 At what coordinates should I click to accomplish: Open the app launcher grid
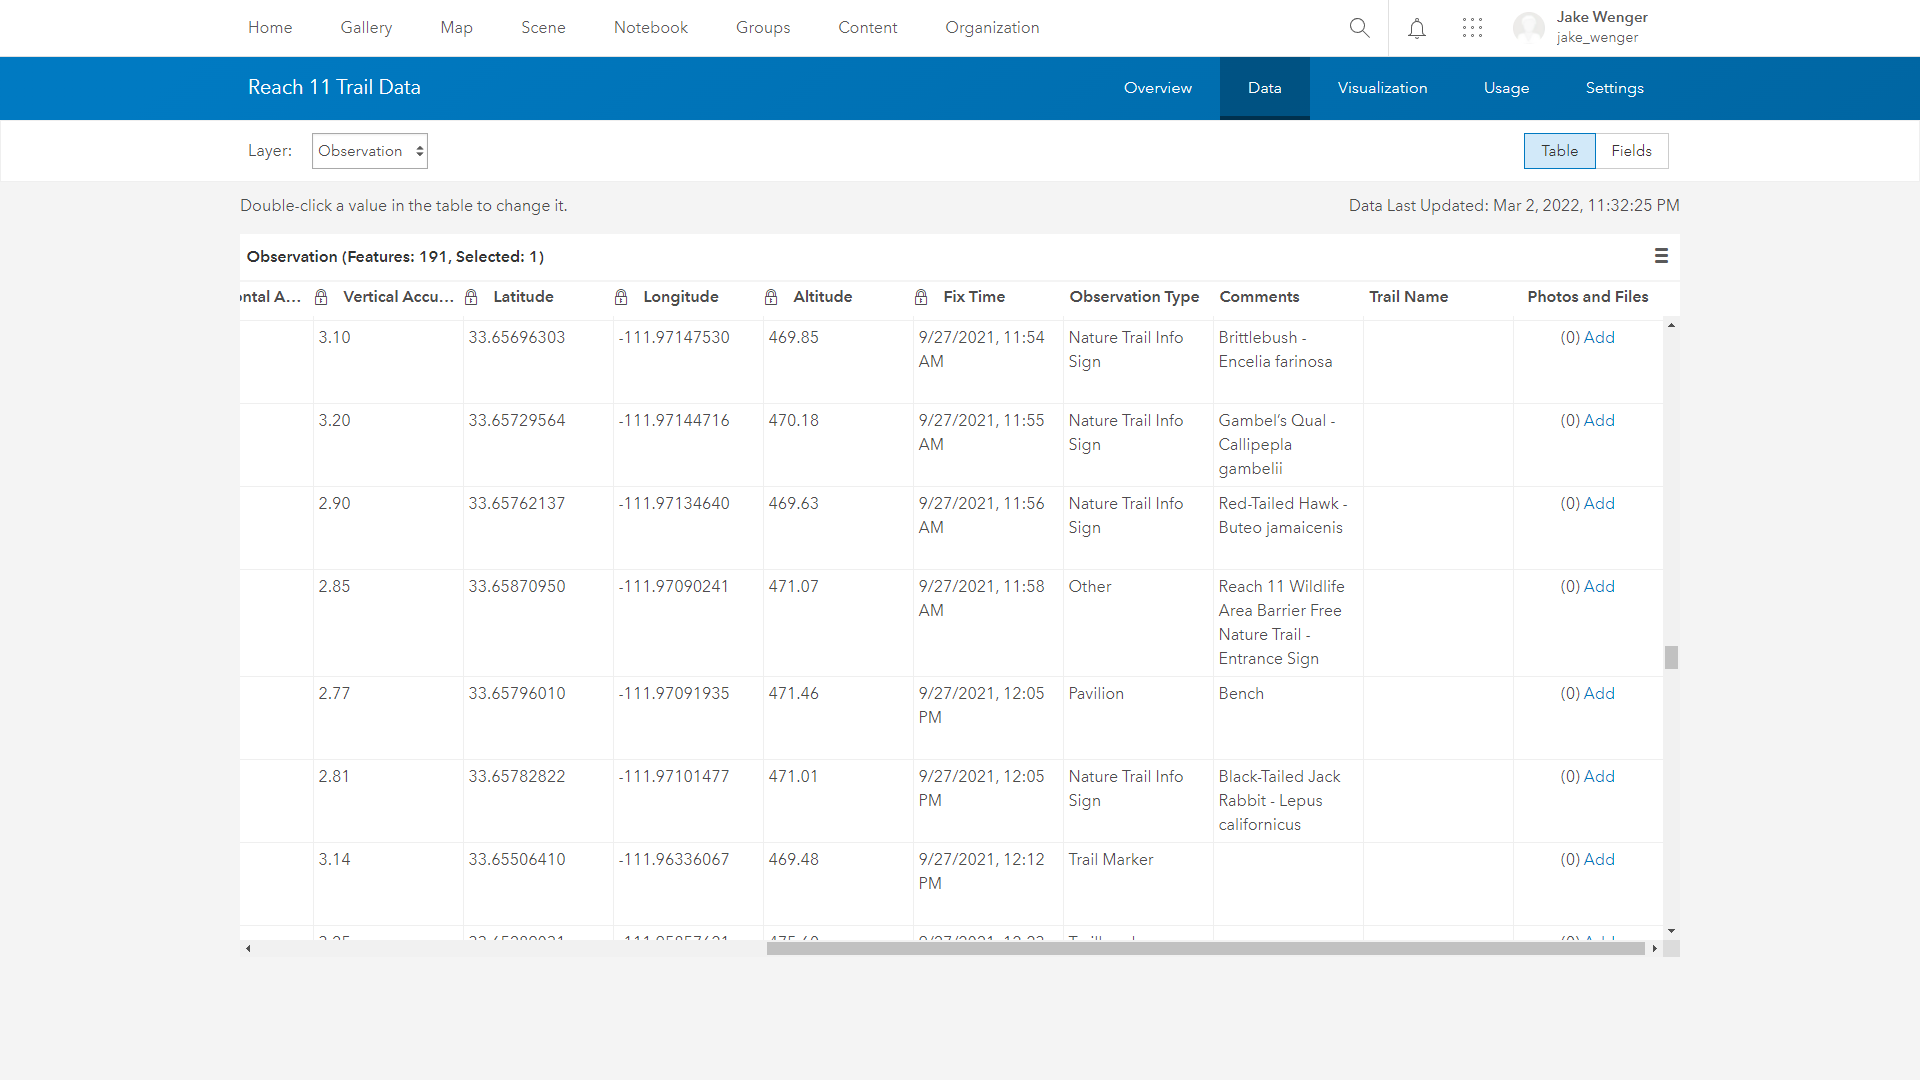point(1472,28)
